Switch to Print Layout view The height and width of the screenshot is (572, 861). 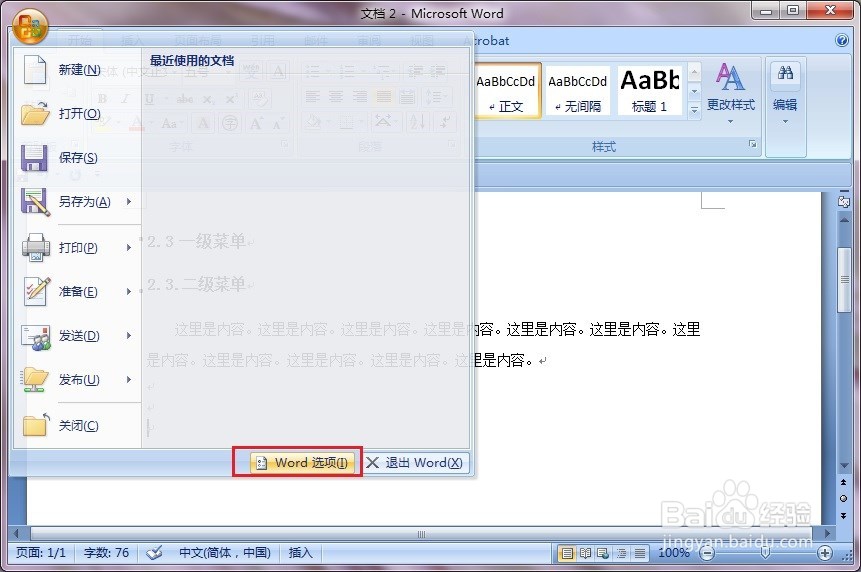point(567,553)
